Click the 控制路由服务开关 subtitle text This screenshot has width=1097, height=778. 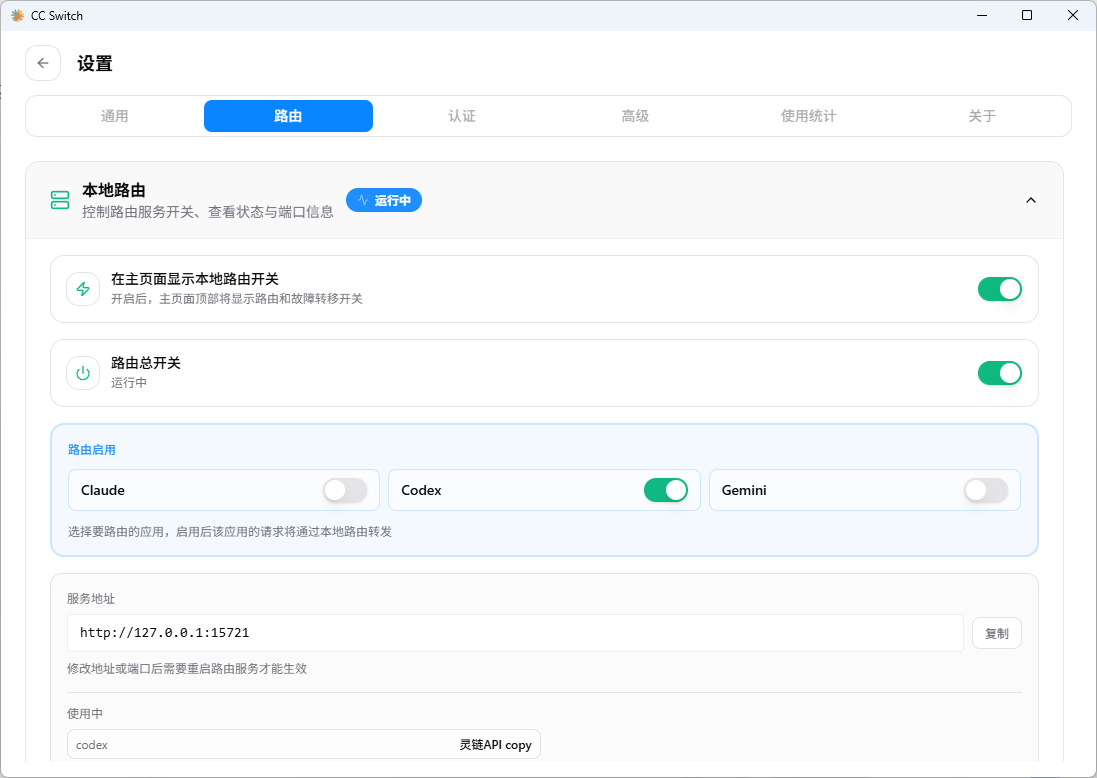(x=208, y=212)
